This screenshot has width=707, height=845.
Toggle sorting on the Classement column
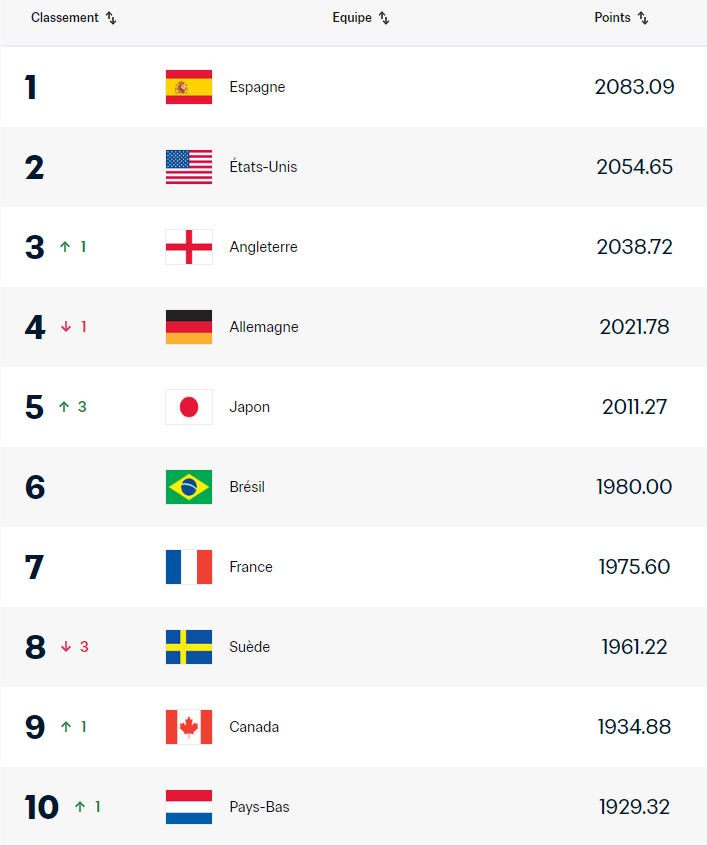[110, 17]
